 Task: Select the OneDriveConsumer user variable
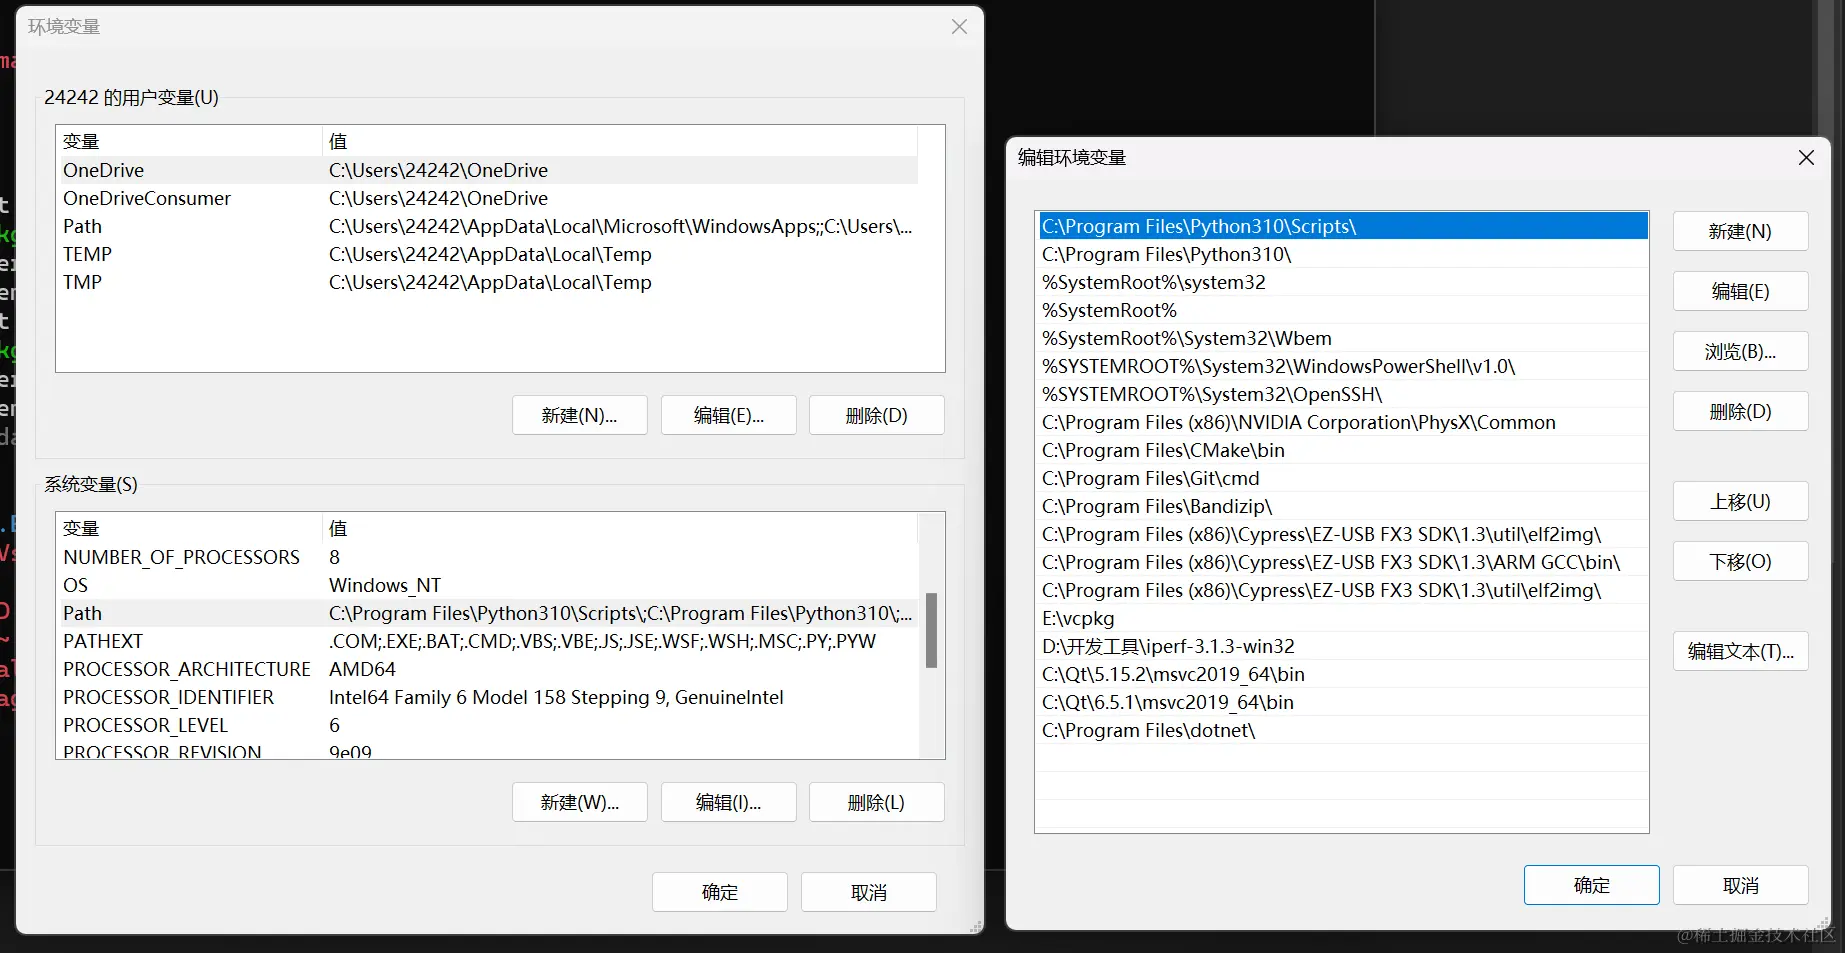coord(488,198)
